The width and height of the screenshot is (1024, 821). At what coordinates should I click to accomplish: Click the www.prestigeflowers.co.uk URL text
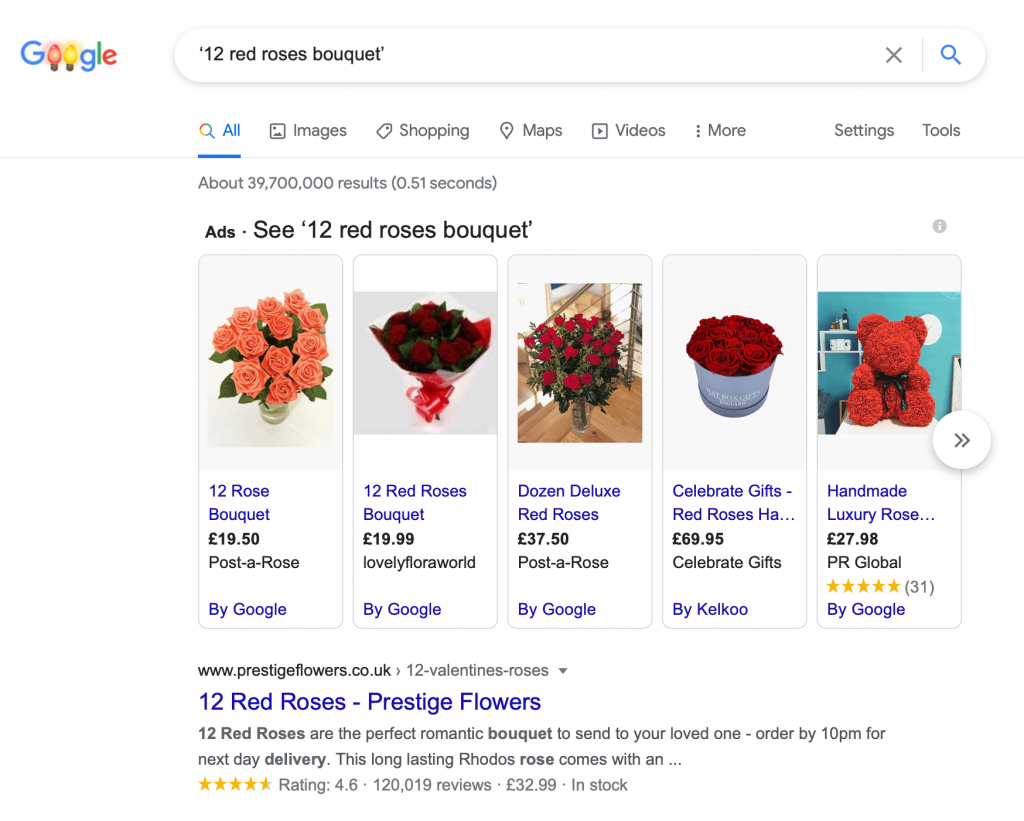[295, 671]
